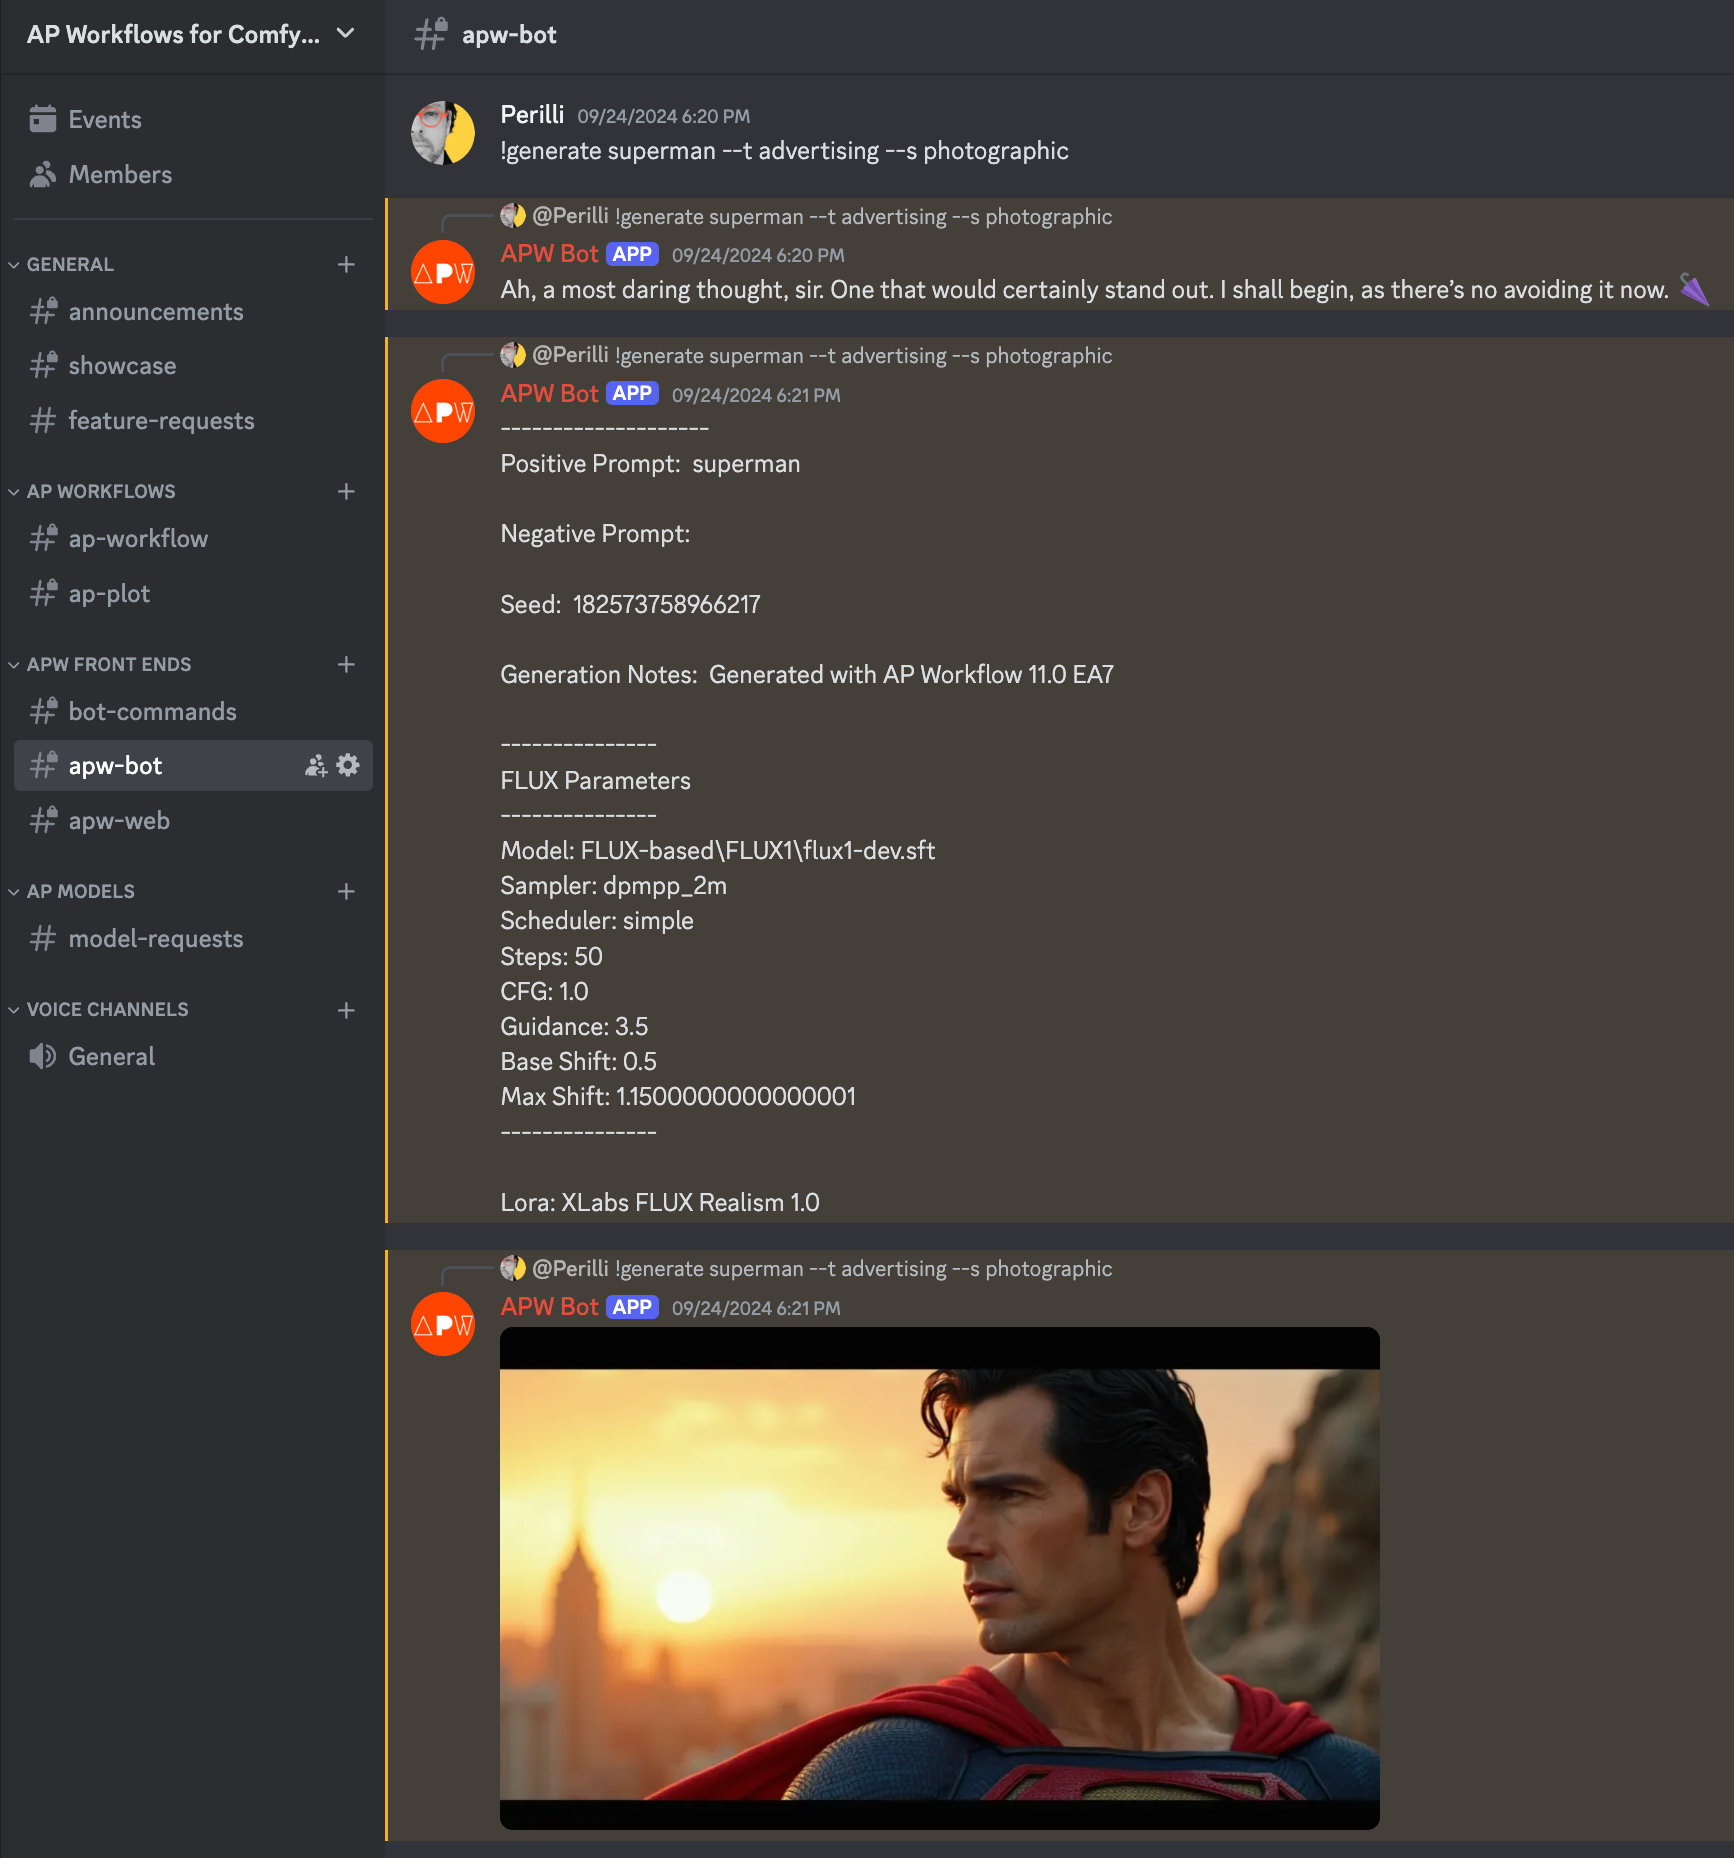This screenshot has width=1734, height=1858.
Task: Create a new voice channel with plus icon
Action: [x=346, y=1010]
